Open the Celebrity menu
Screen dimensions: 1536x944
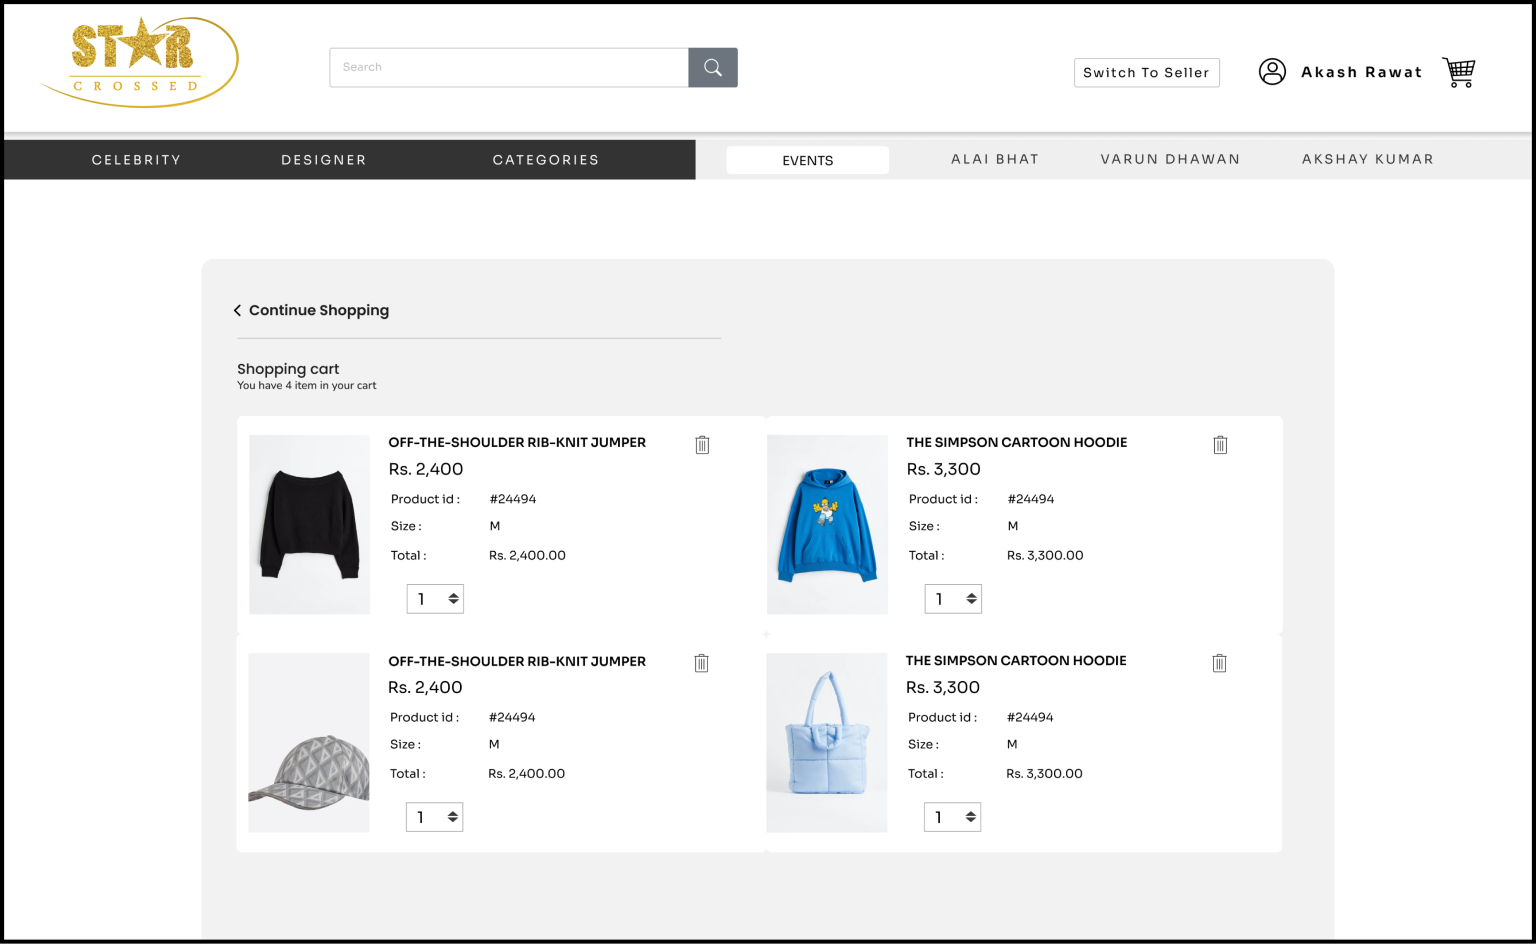click(136, 160)
